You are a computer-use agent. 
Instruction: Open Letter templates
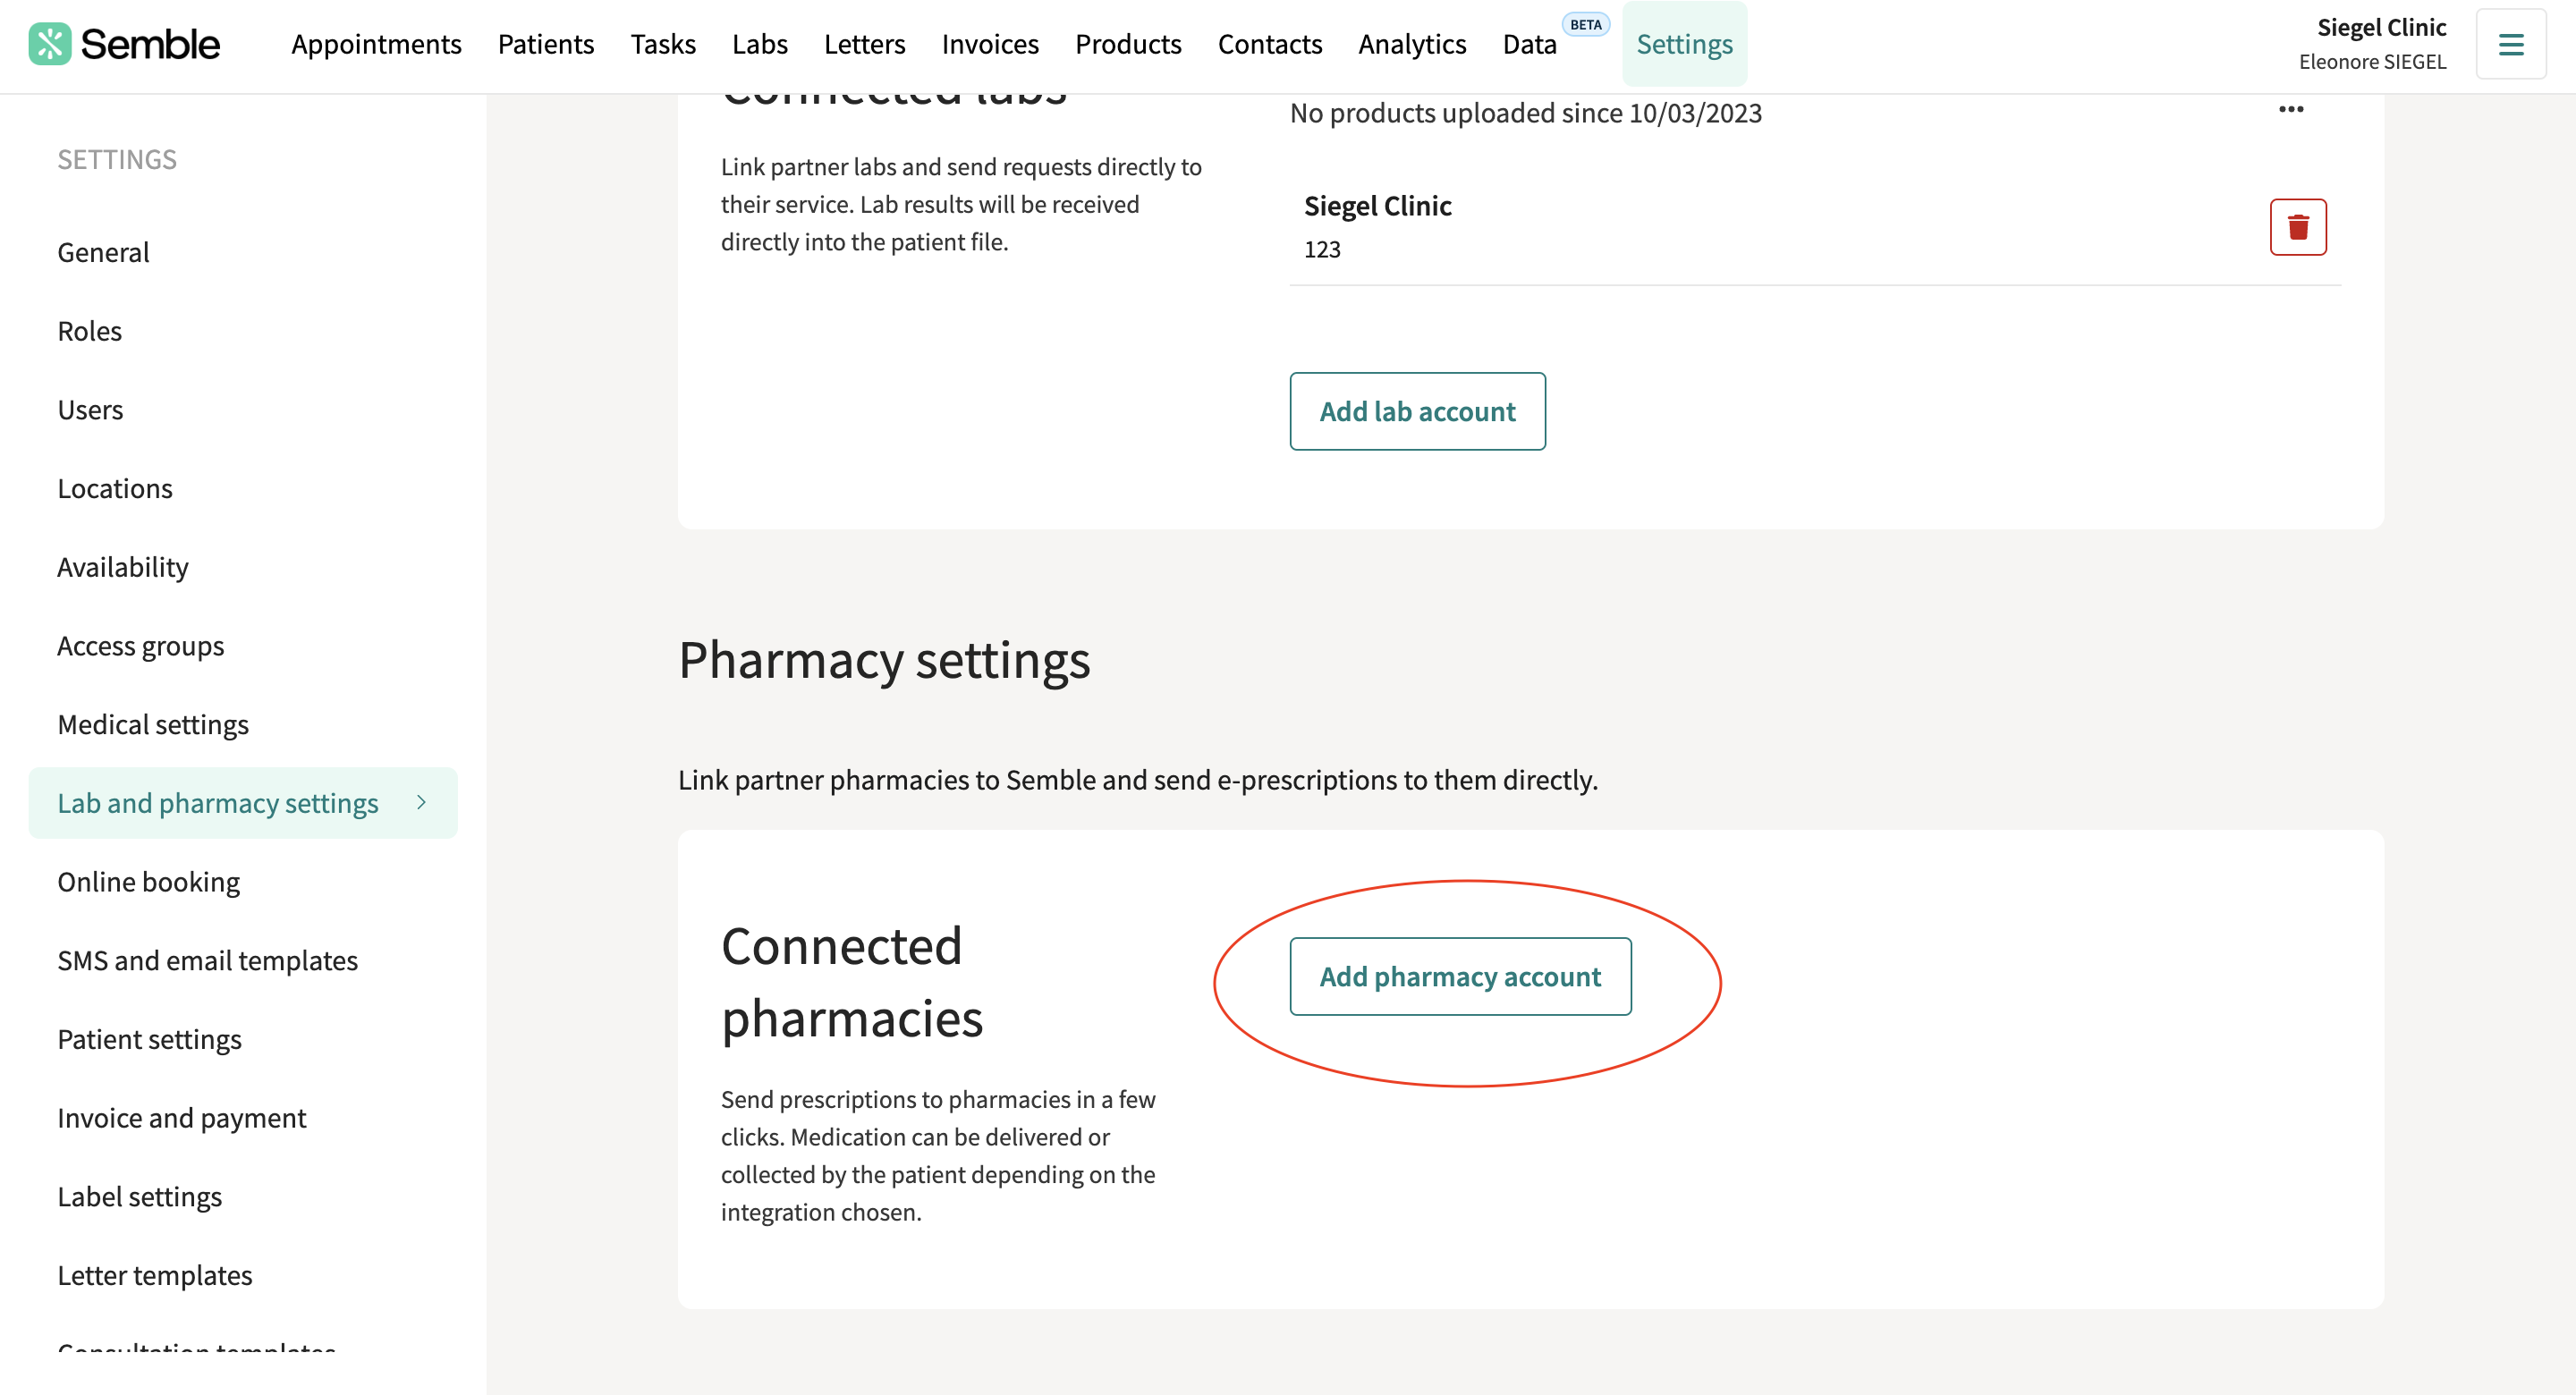tap(154, 1275)
